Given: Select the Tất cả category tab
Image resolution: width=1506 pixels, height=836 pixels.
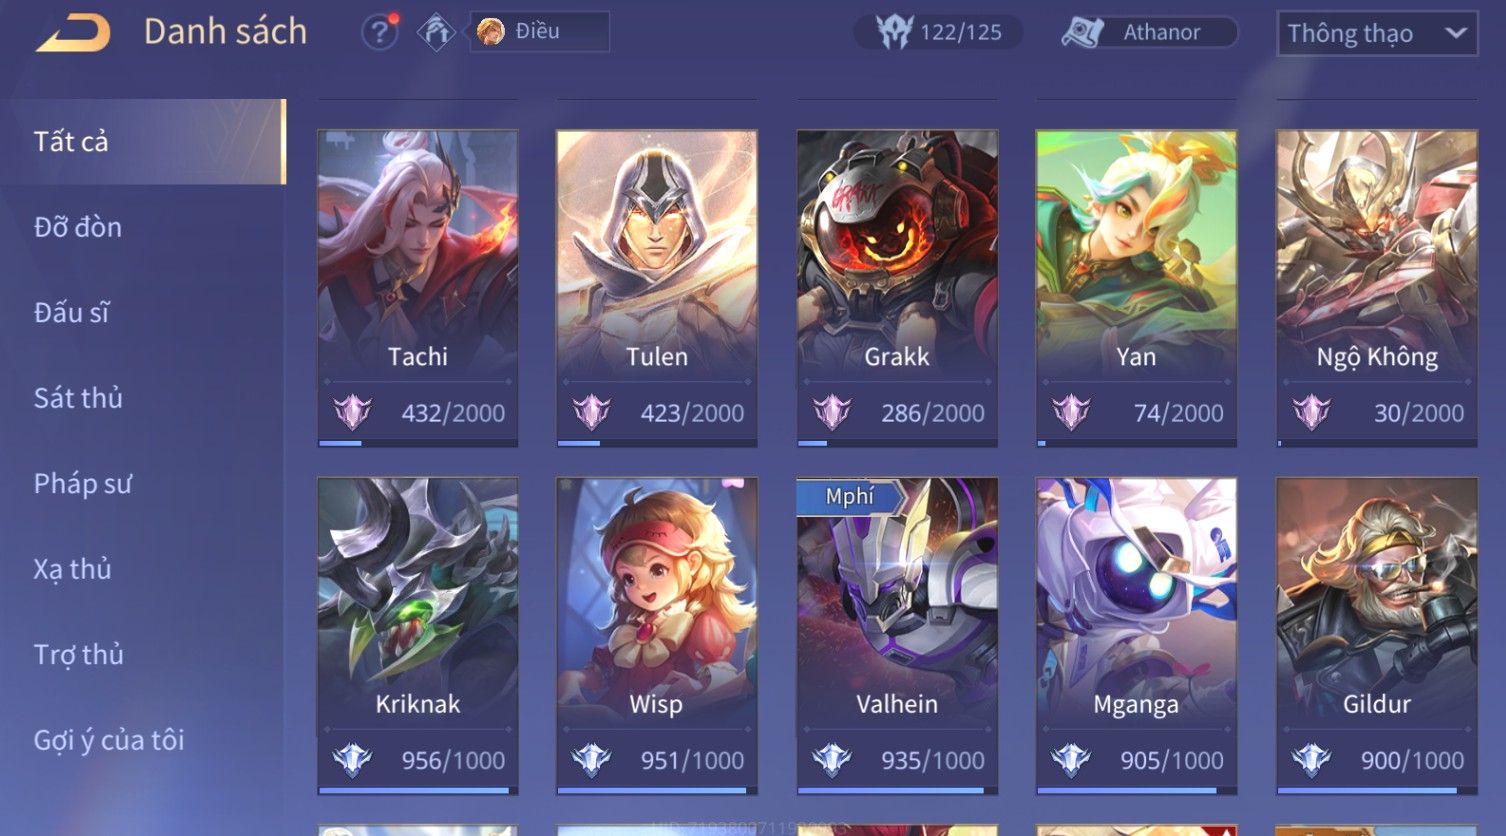Looking at the screenshot, I should click(143, 141).
